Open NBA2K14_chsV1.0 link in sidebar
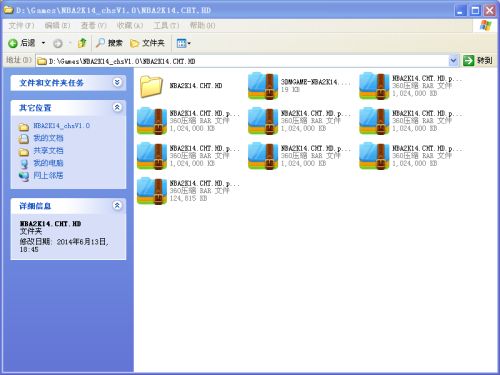This screenshot has width=500, height=375. tap(61, 126)
